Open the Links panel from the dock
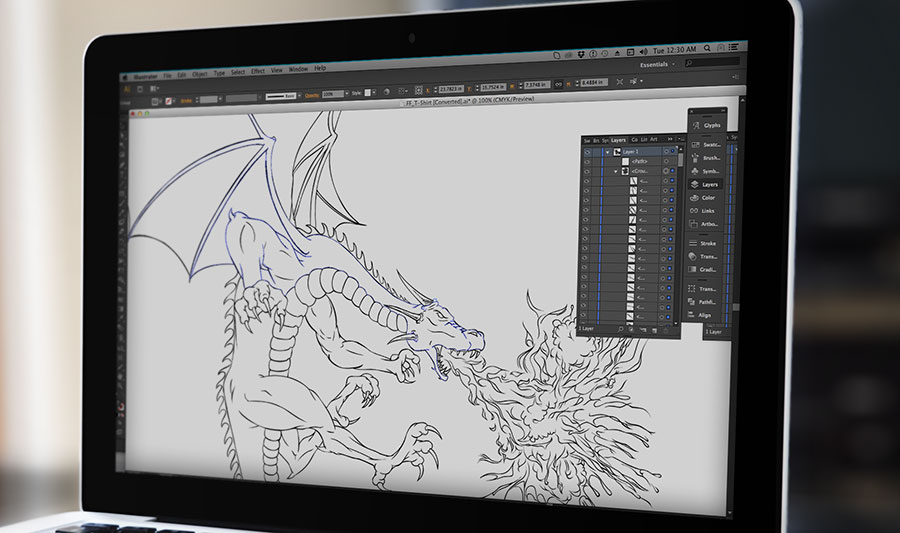Screen dimensions: 900x533 pyautogui.click(x=702, y=211)
